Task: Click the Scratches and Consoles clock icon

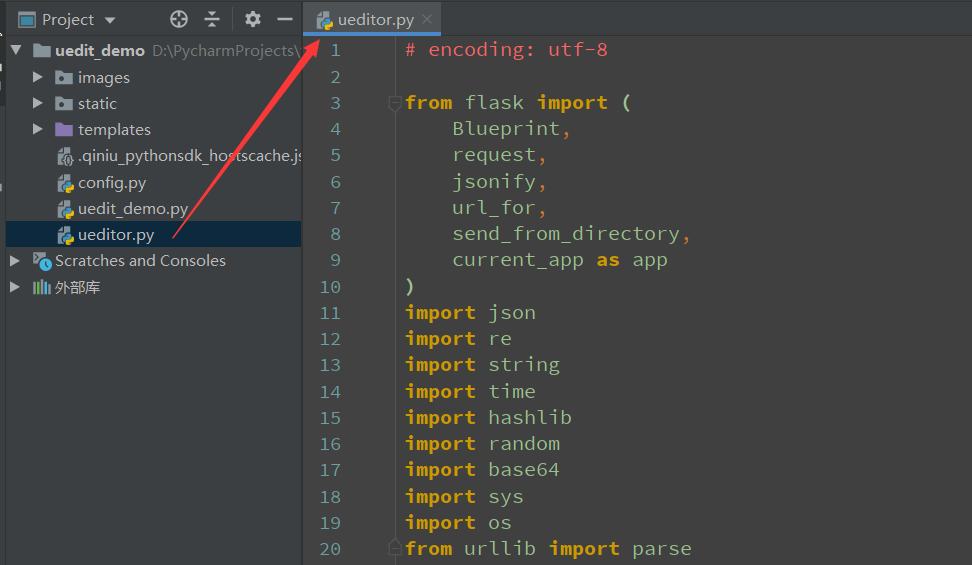Action: click(x=42, y=261)
